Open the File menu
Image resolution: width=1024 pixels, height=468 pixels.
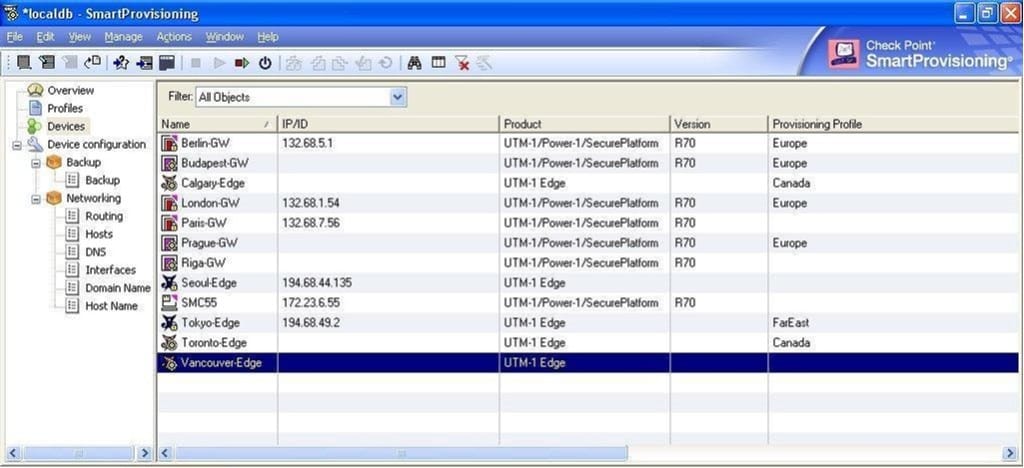(14, 37)
